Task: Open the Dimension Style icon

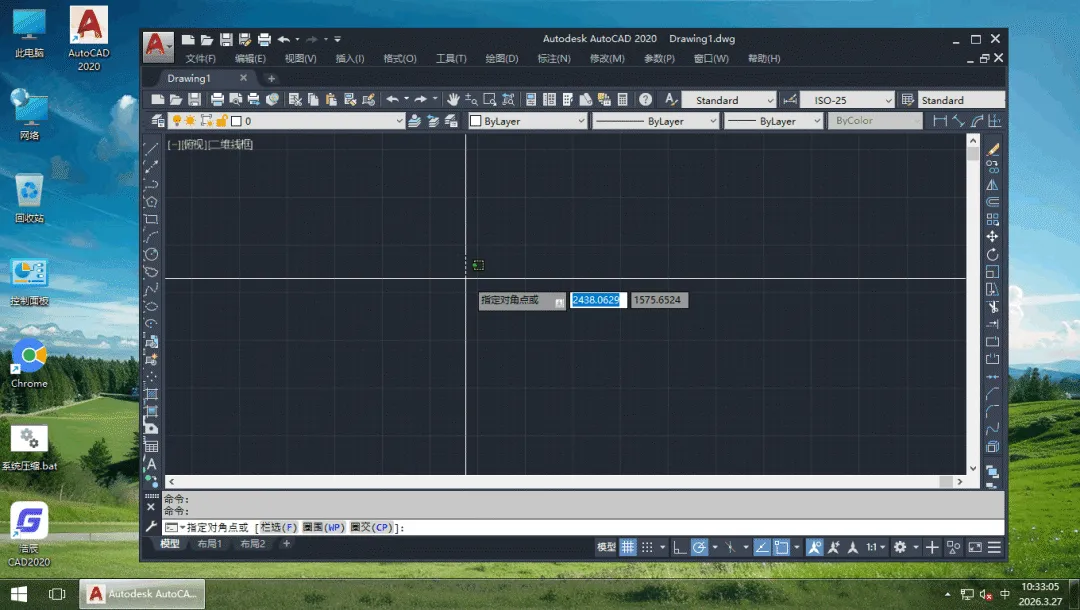Action: (790, 100)
